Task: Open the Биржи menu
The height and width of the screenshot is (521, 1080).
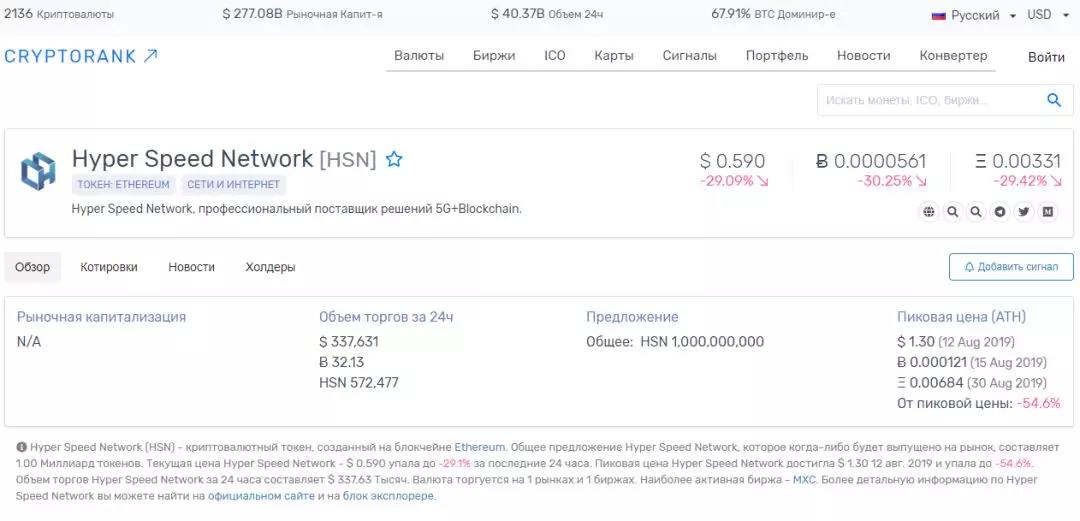Action: click(494, 56)
